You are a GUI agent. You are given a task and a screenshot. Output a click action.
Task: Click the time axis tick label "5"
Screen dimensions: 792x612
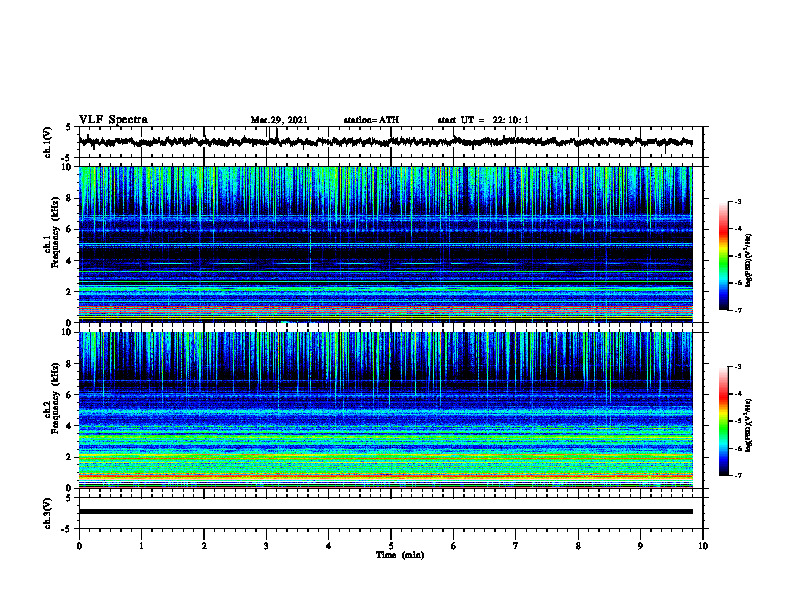(x=391, y=546)
